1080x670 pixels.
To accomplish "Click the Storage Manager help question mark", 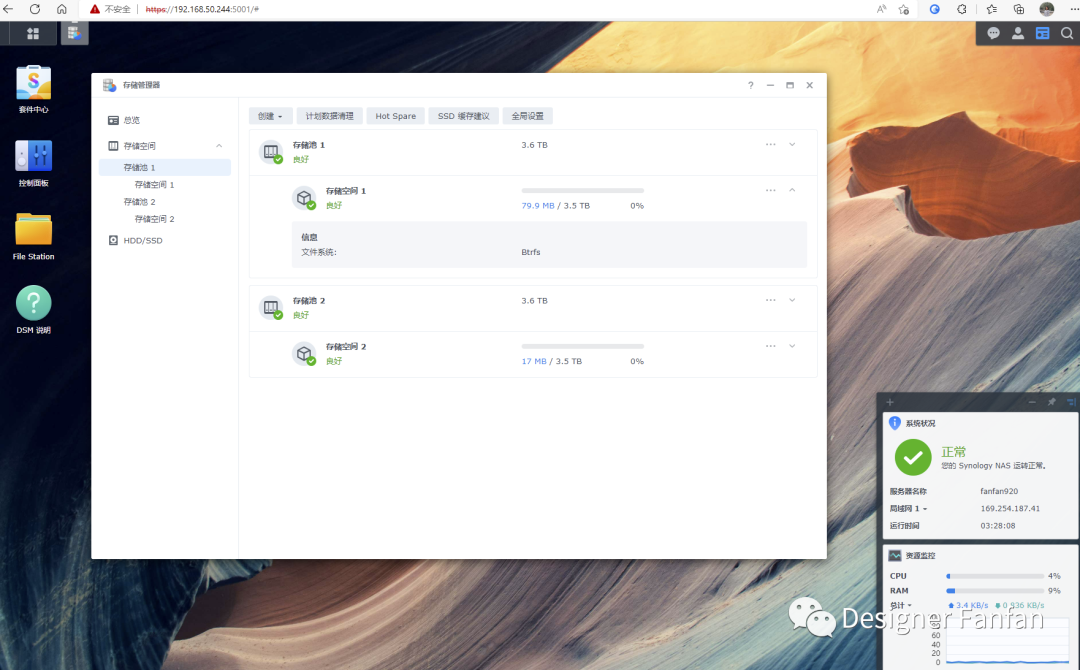I will click(x=750, y=85).
